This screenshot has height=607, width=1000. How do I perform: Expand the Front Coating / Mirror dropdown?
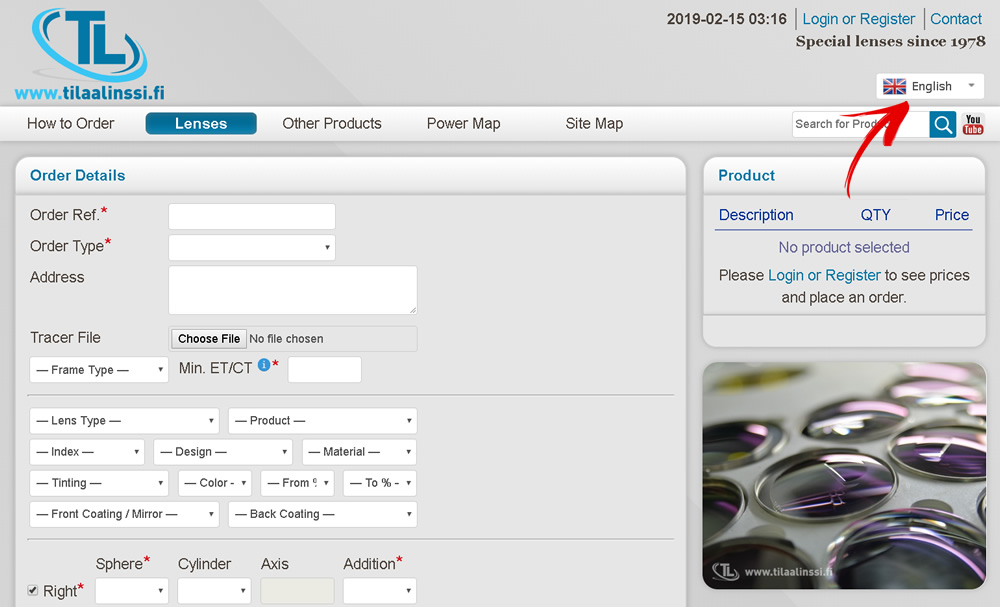pos(124,514)
